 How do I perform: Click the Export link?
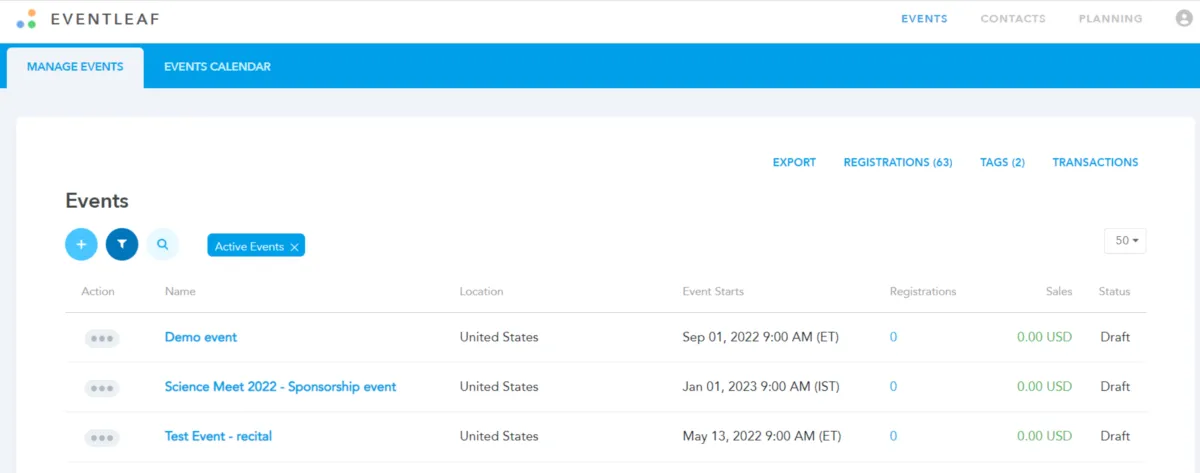[794, 162]
